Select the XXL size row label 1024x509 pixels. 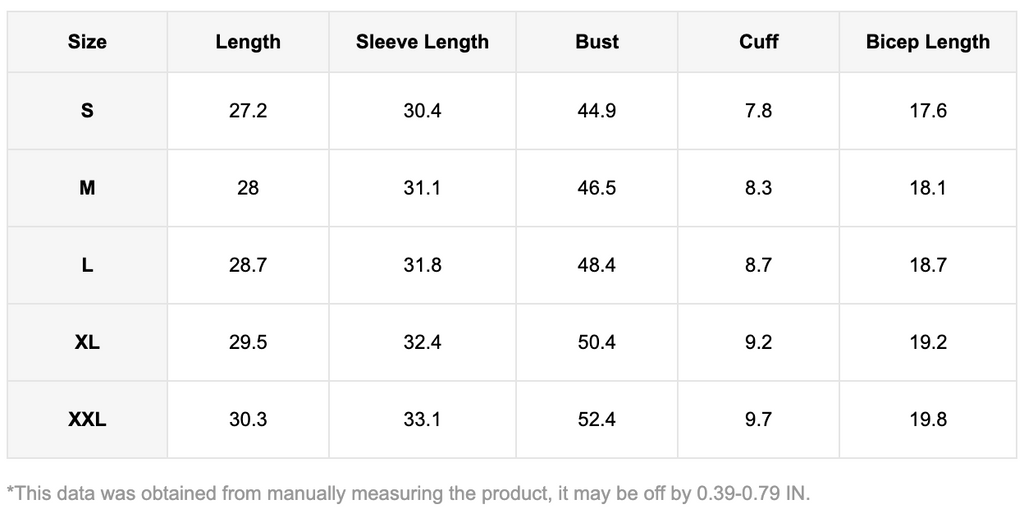point(87,420)
